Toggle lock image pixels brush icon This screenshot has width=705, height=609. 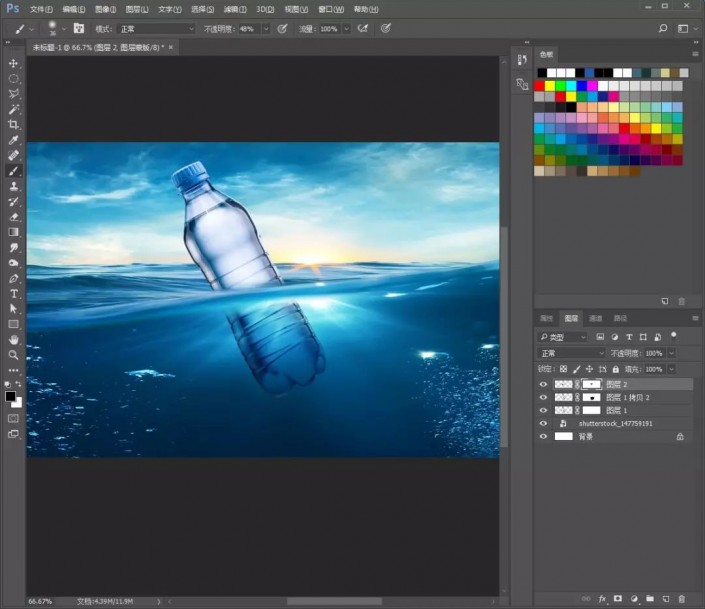[x=576, y=369]
